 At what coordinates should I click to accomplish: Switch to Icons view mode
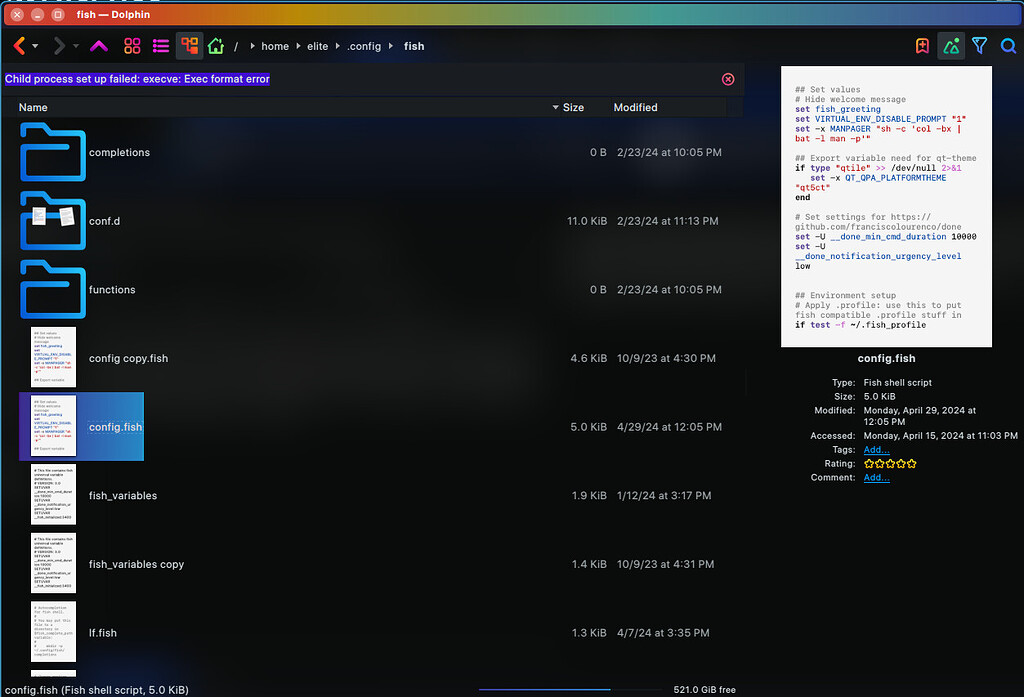tap(132, 46)
